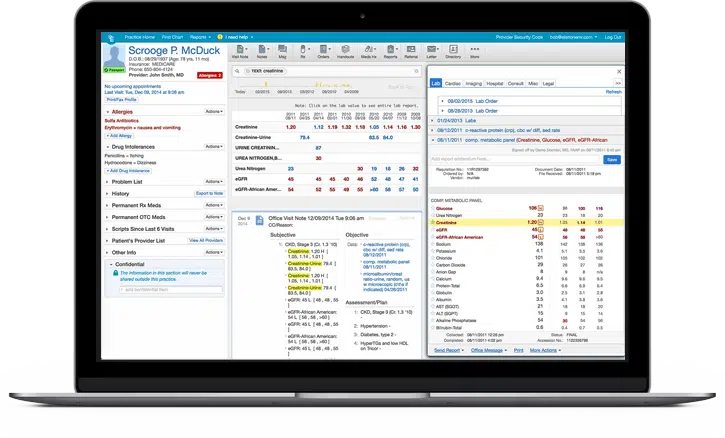
Task: Toggle the star for Glucose lab row
Action: 433,208
